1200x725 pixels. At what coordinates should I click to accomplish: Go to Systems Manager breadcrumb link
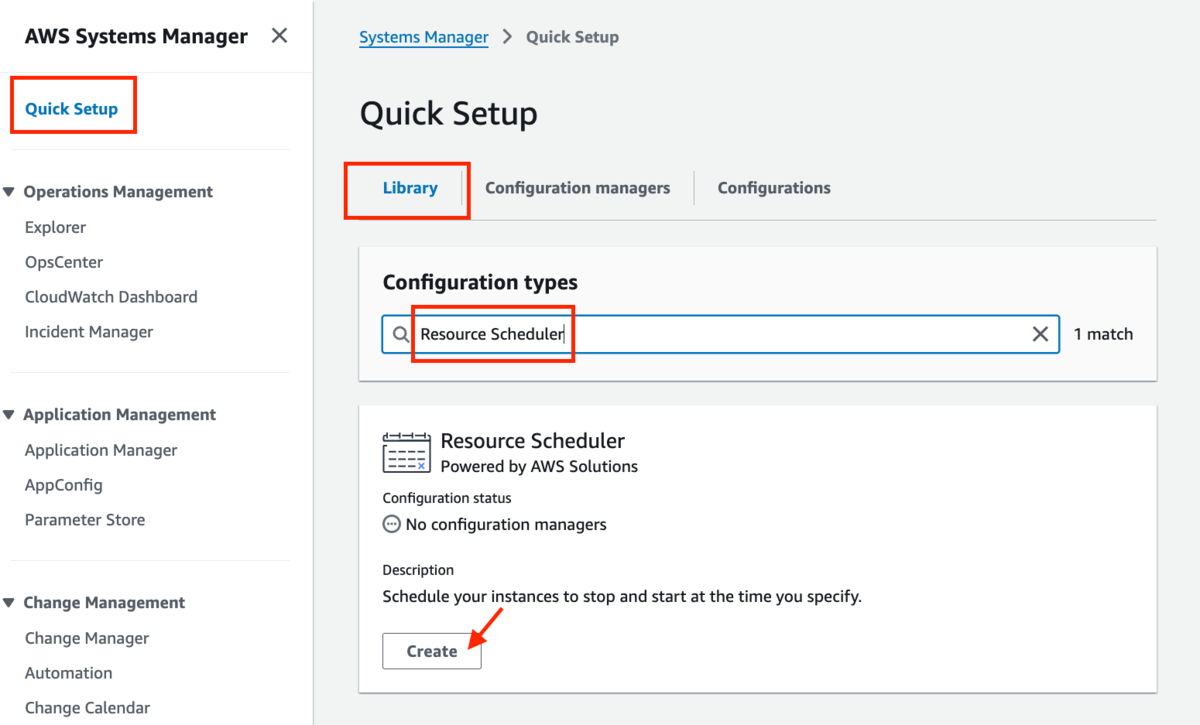[424, 37]
